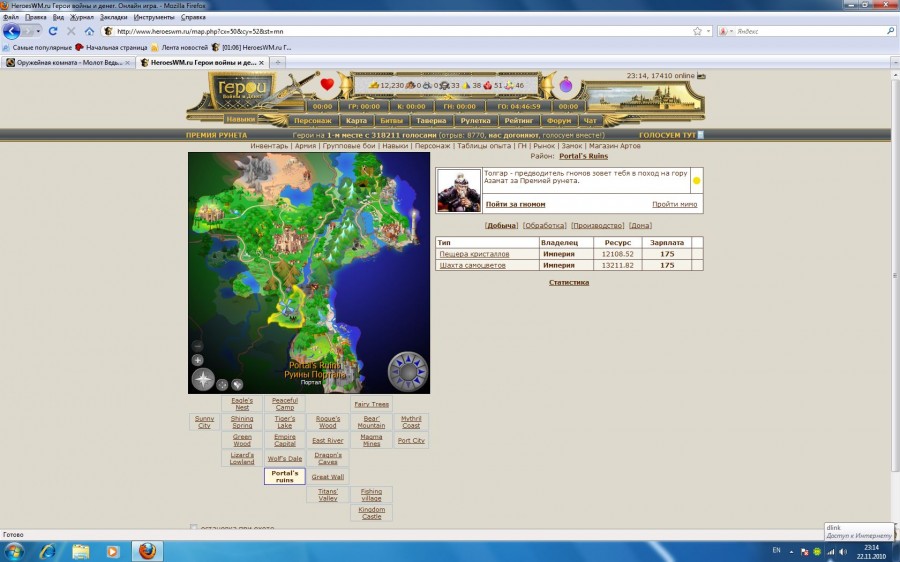Click the Firefox Home icon
900x562 pixels.
tap(89, 31)
